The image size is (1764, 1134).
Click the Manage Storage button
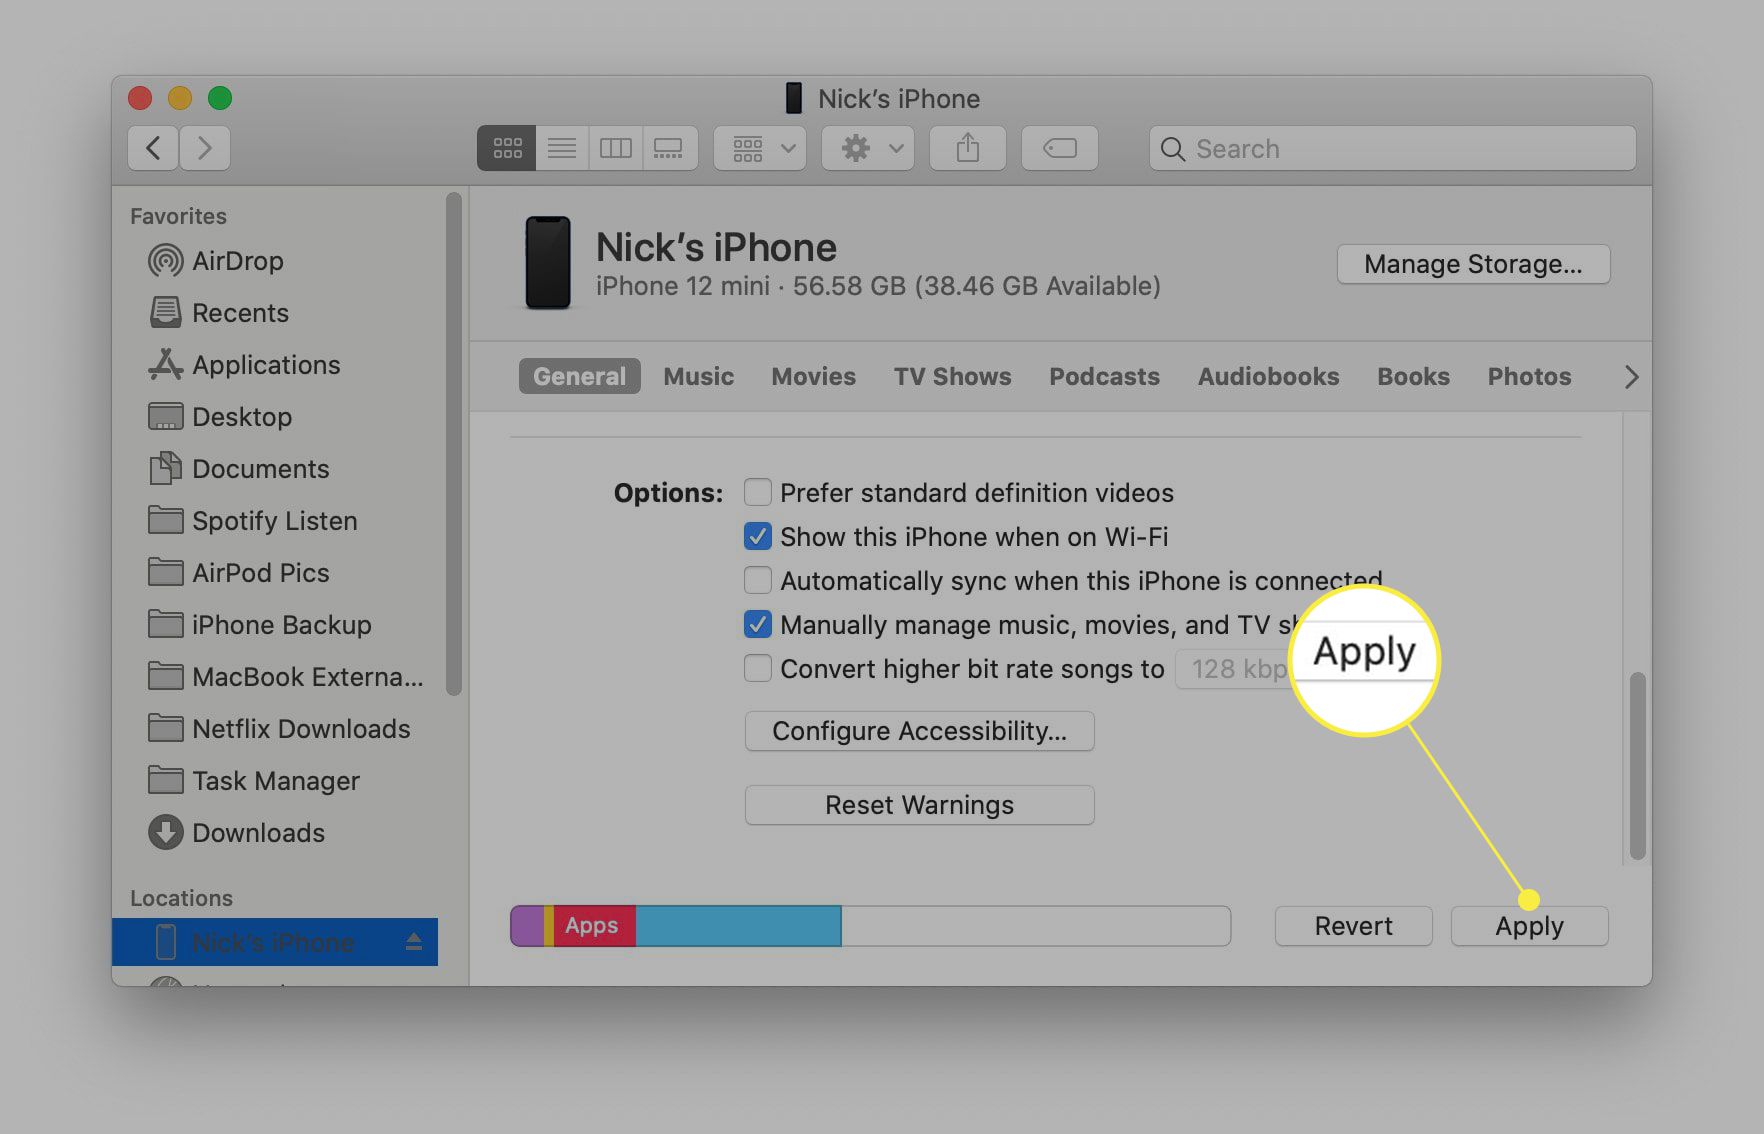point(1473,264)
